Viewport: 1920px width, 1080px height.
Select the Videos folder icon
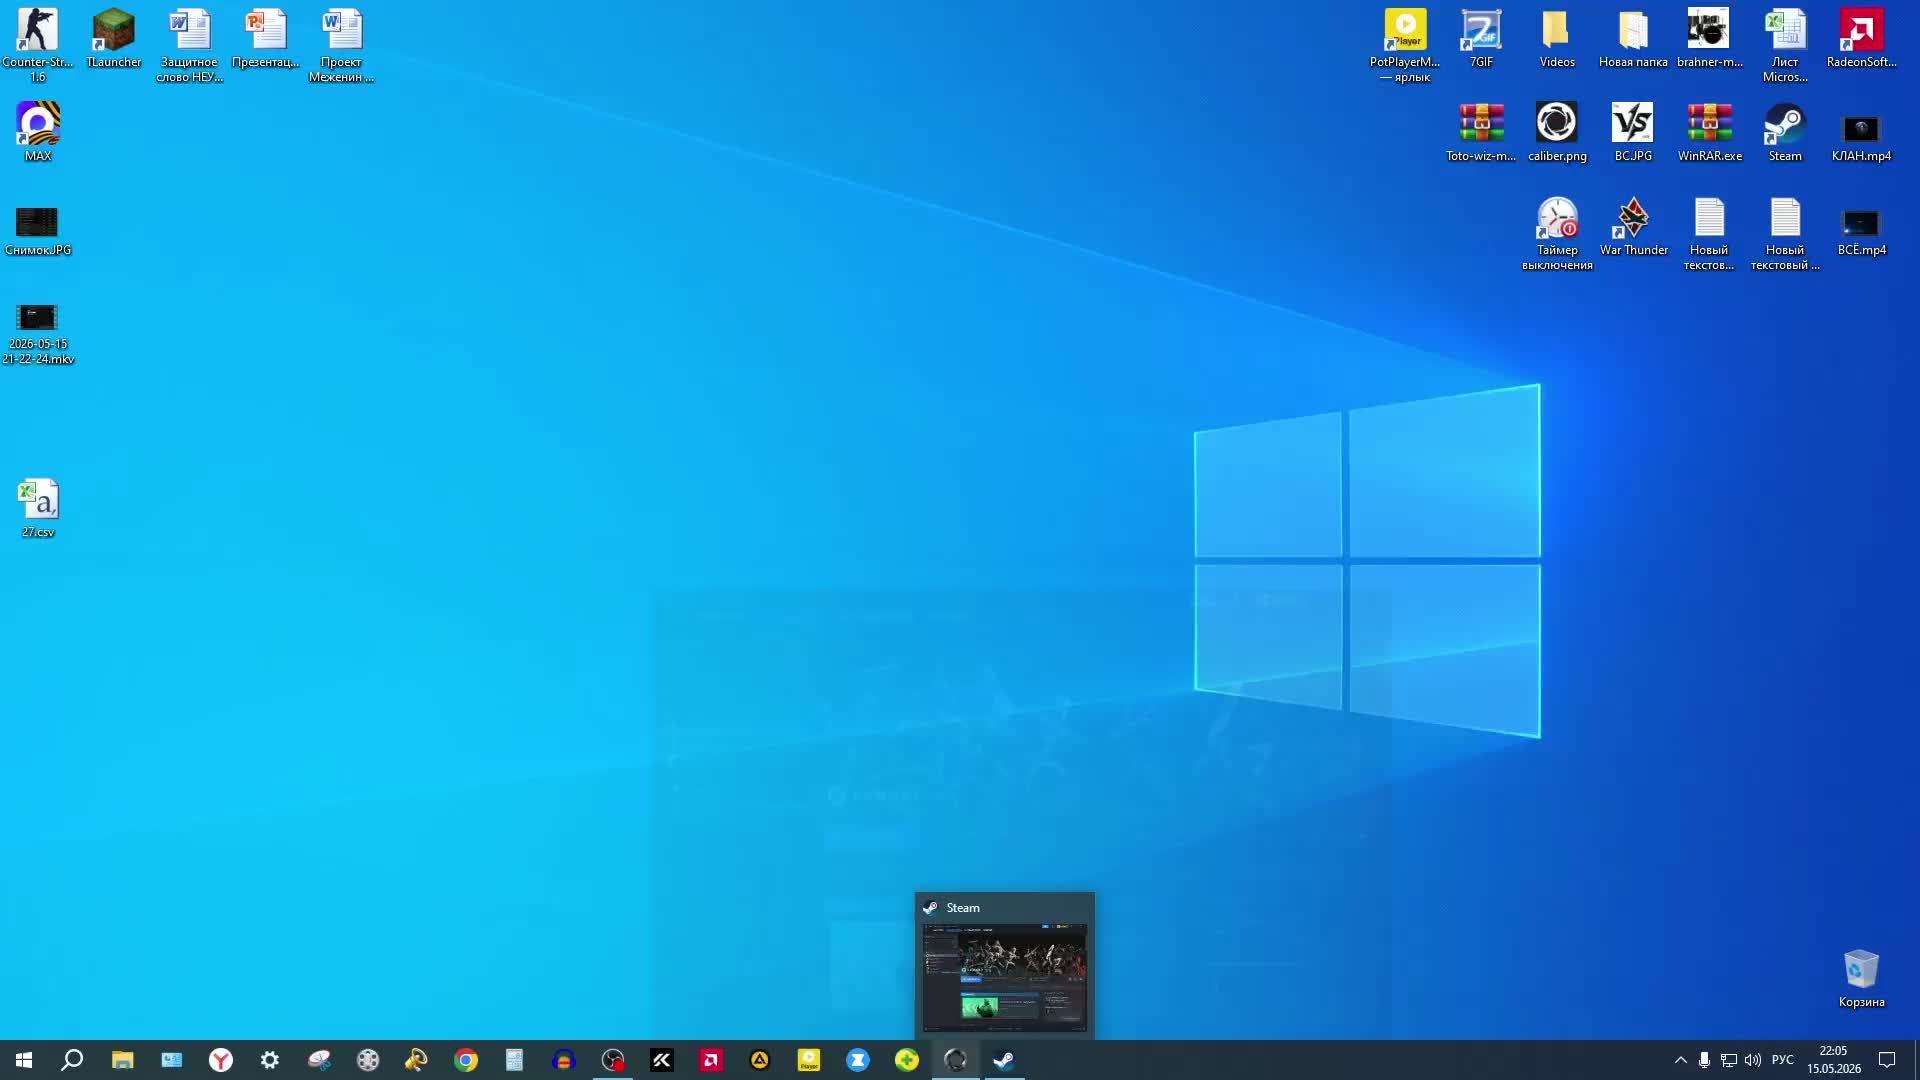tap(1557, 40)
